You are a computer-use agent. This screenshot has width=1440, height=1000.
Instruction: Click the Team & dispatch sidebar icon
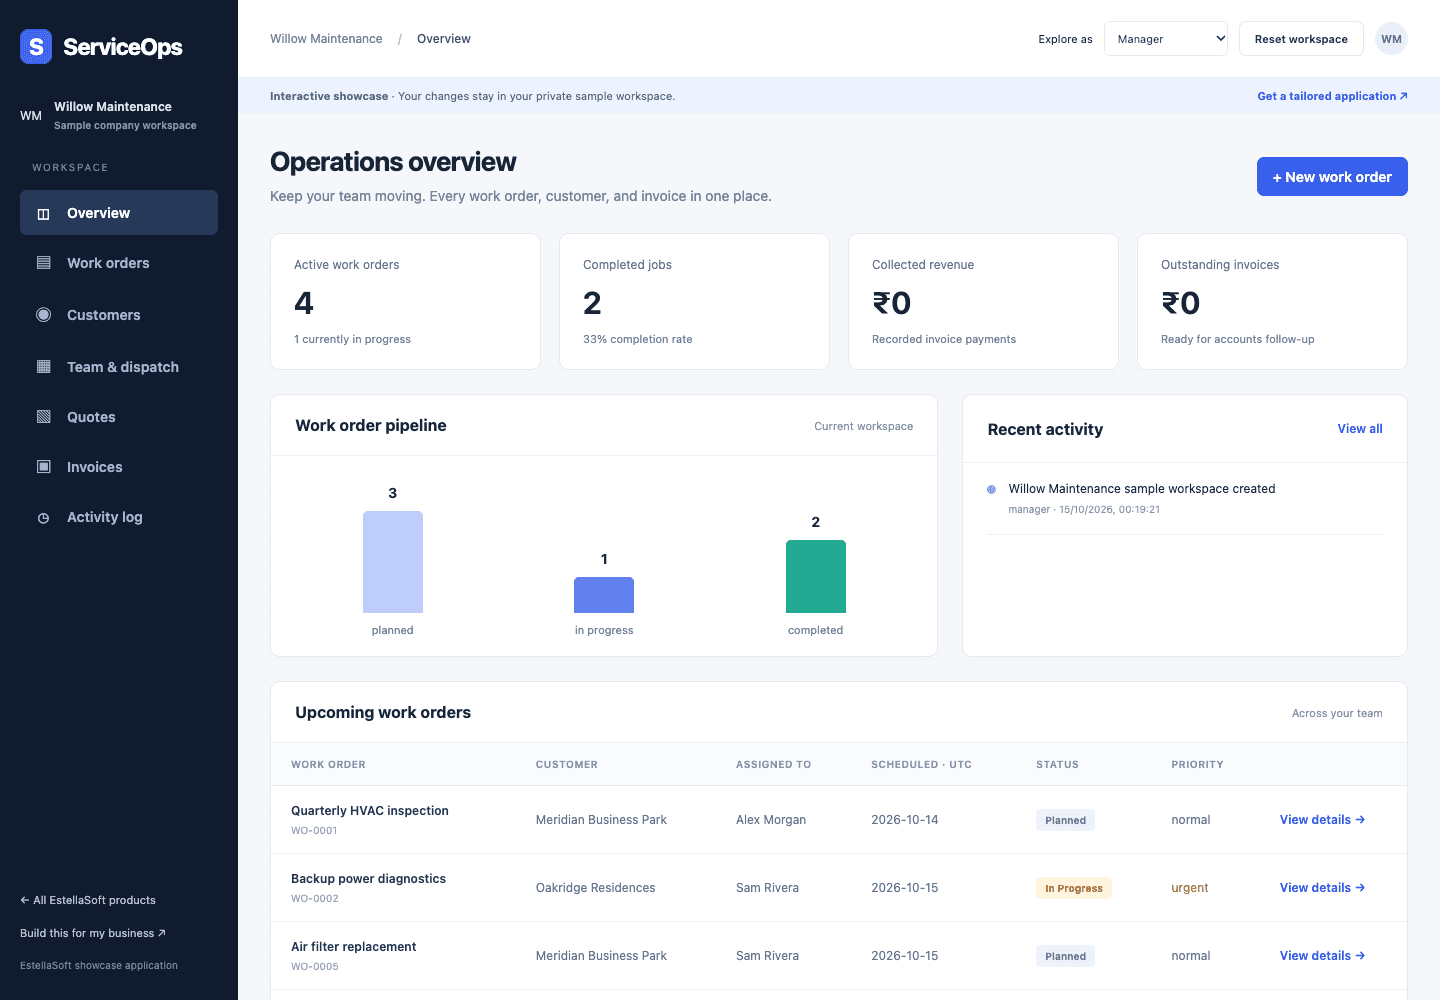point(43,367)
